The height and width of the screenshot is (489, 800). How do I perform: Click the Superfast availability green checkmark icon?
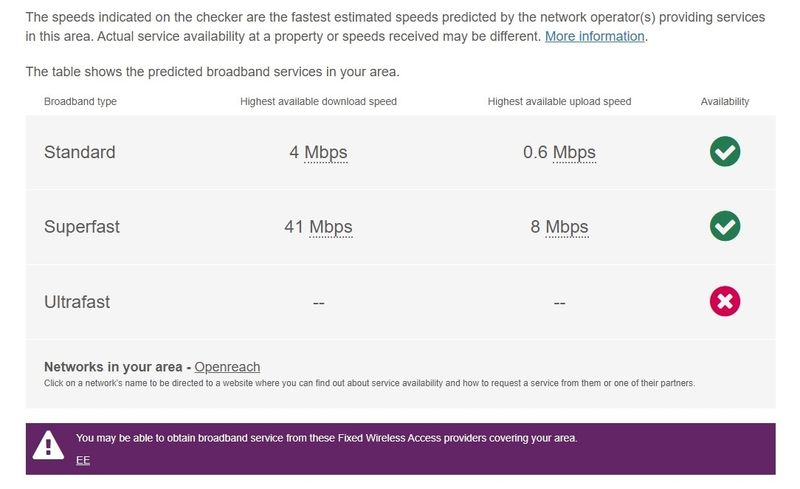tap(725, 226)
